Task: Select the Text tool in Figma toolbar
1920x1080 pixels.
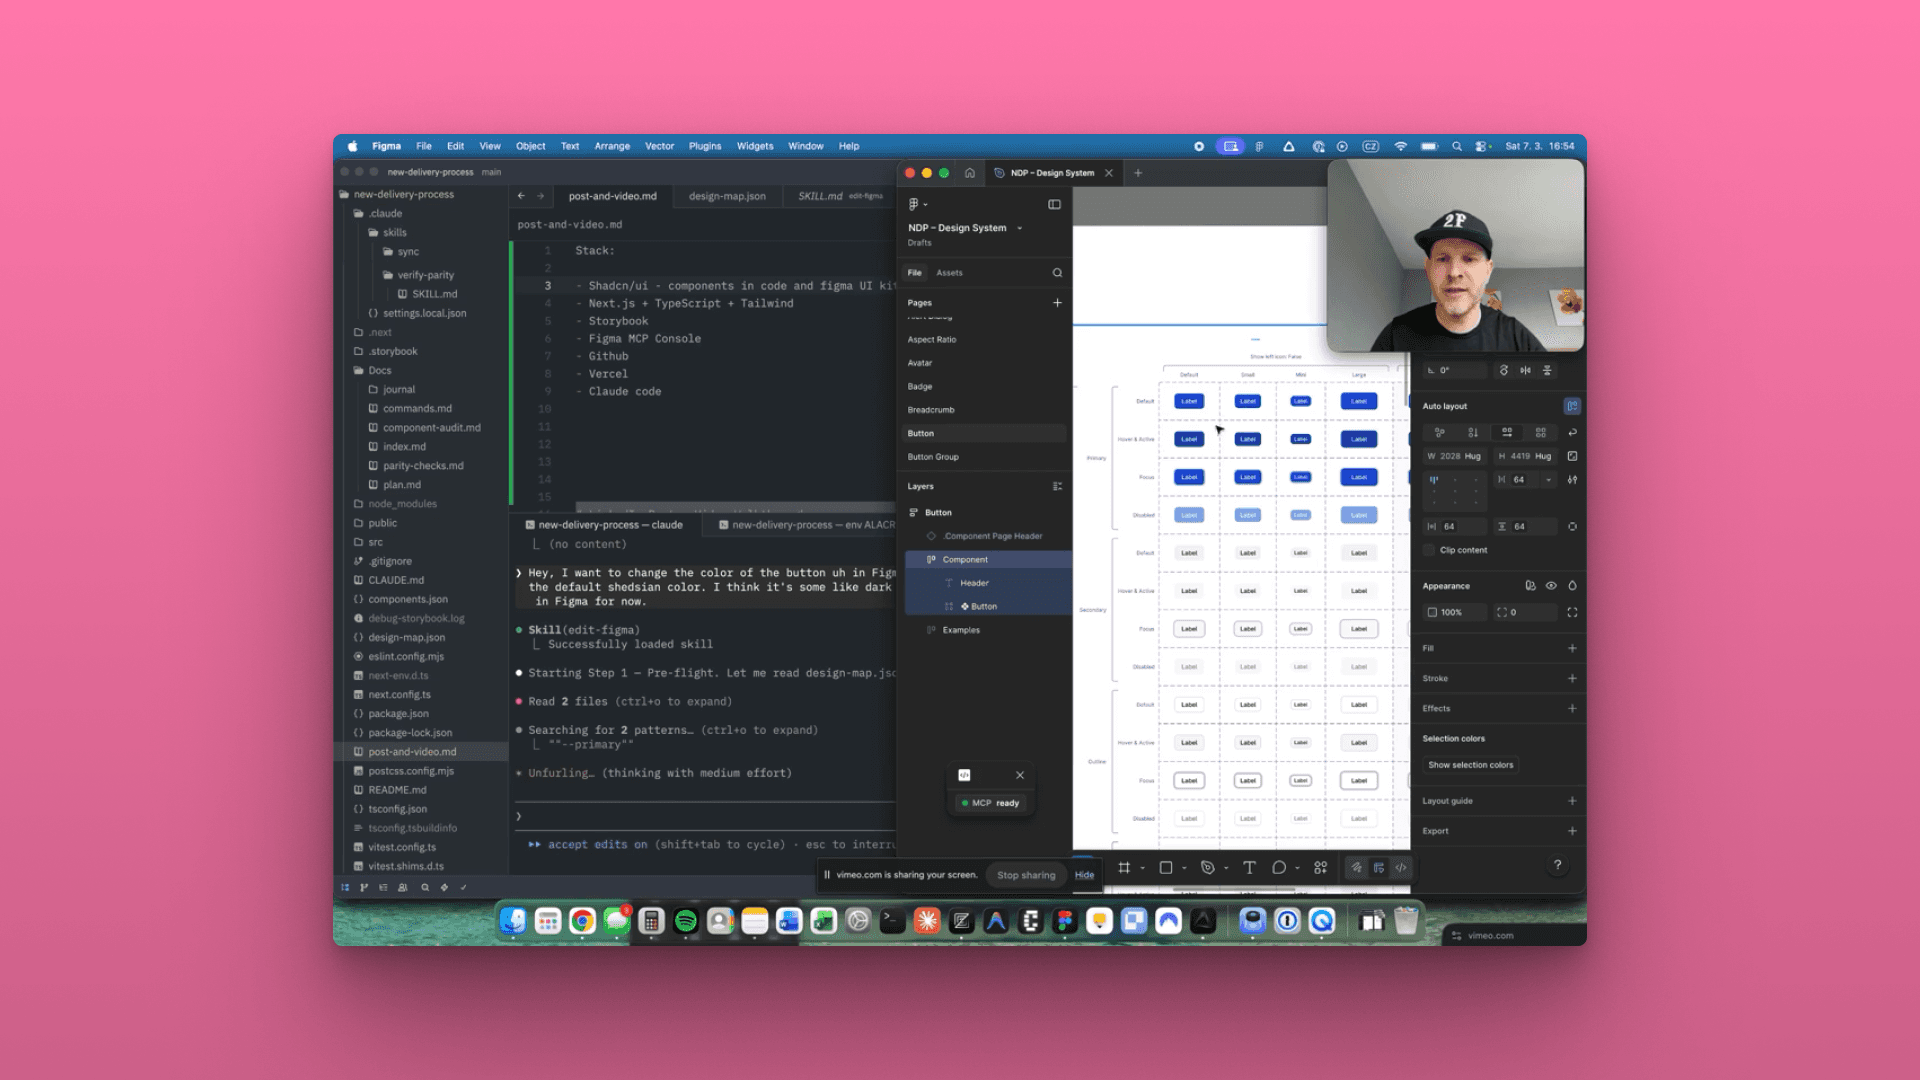Action: (x=1249, y=868)
